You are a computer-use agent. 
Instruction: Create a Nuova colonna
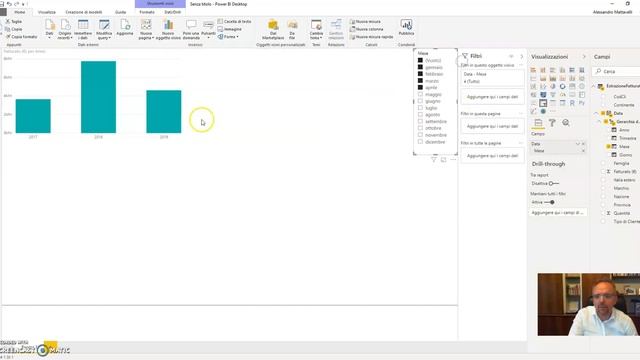coord(367,29)
